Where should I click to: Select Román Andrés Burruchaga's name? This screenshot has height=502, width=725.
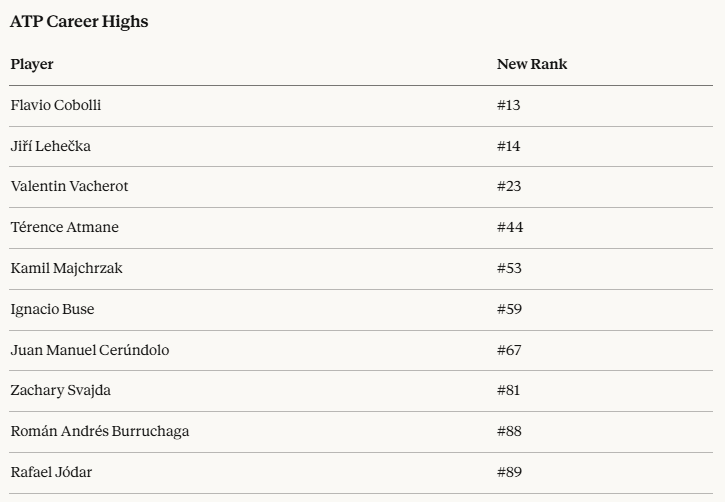100,431
